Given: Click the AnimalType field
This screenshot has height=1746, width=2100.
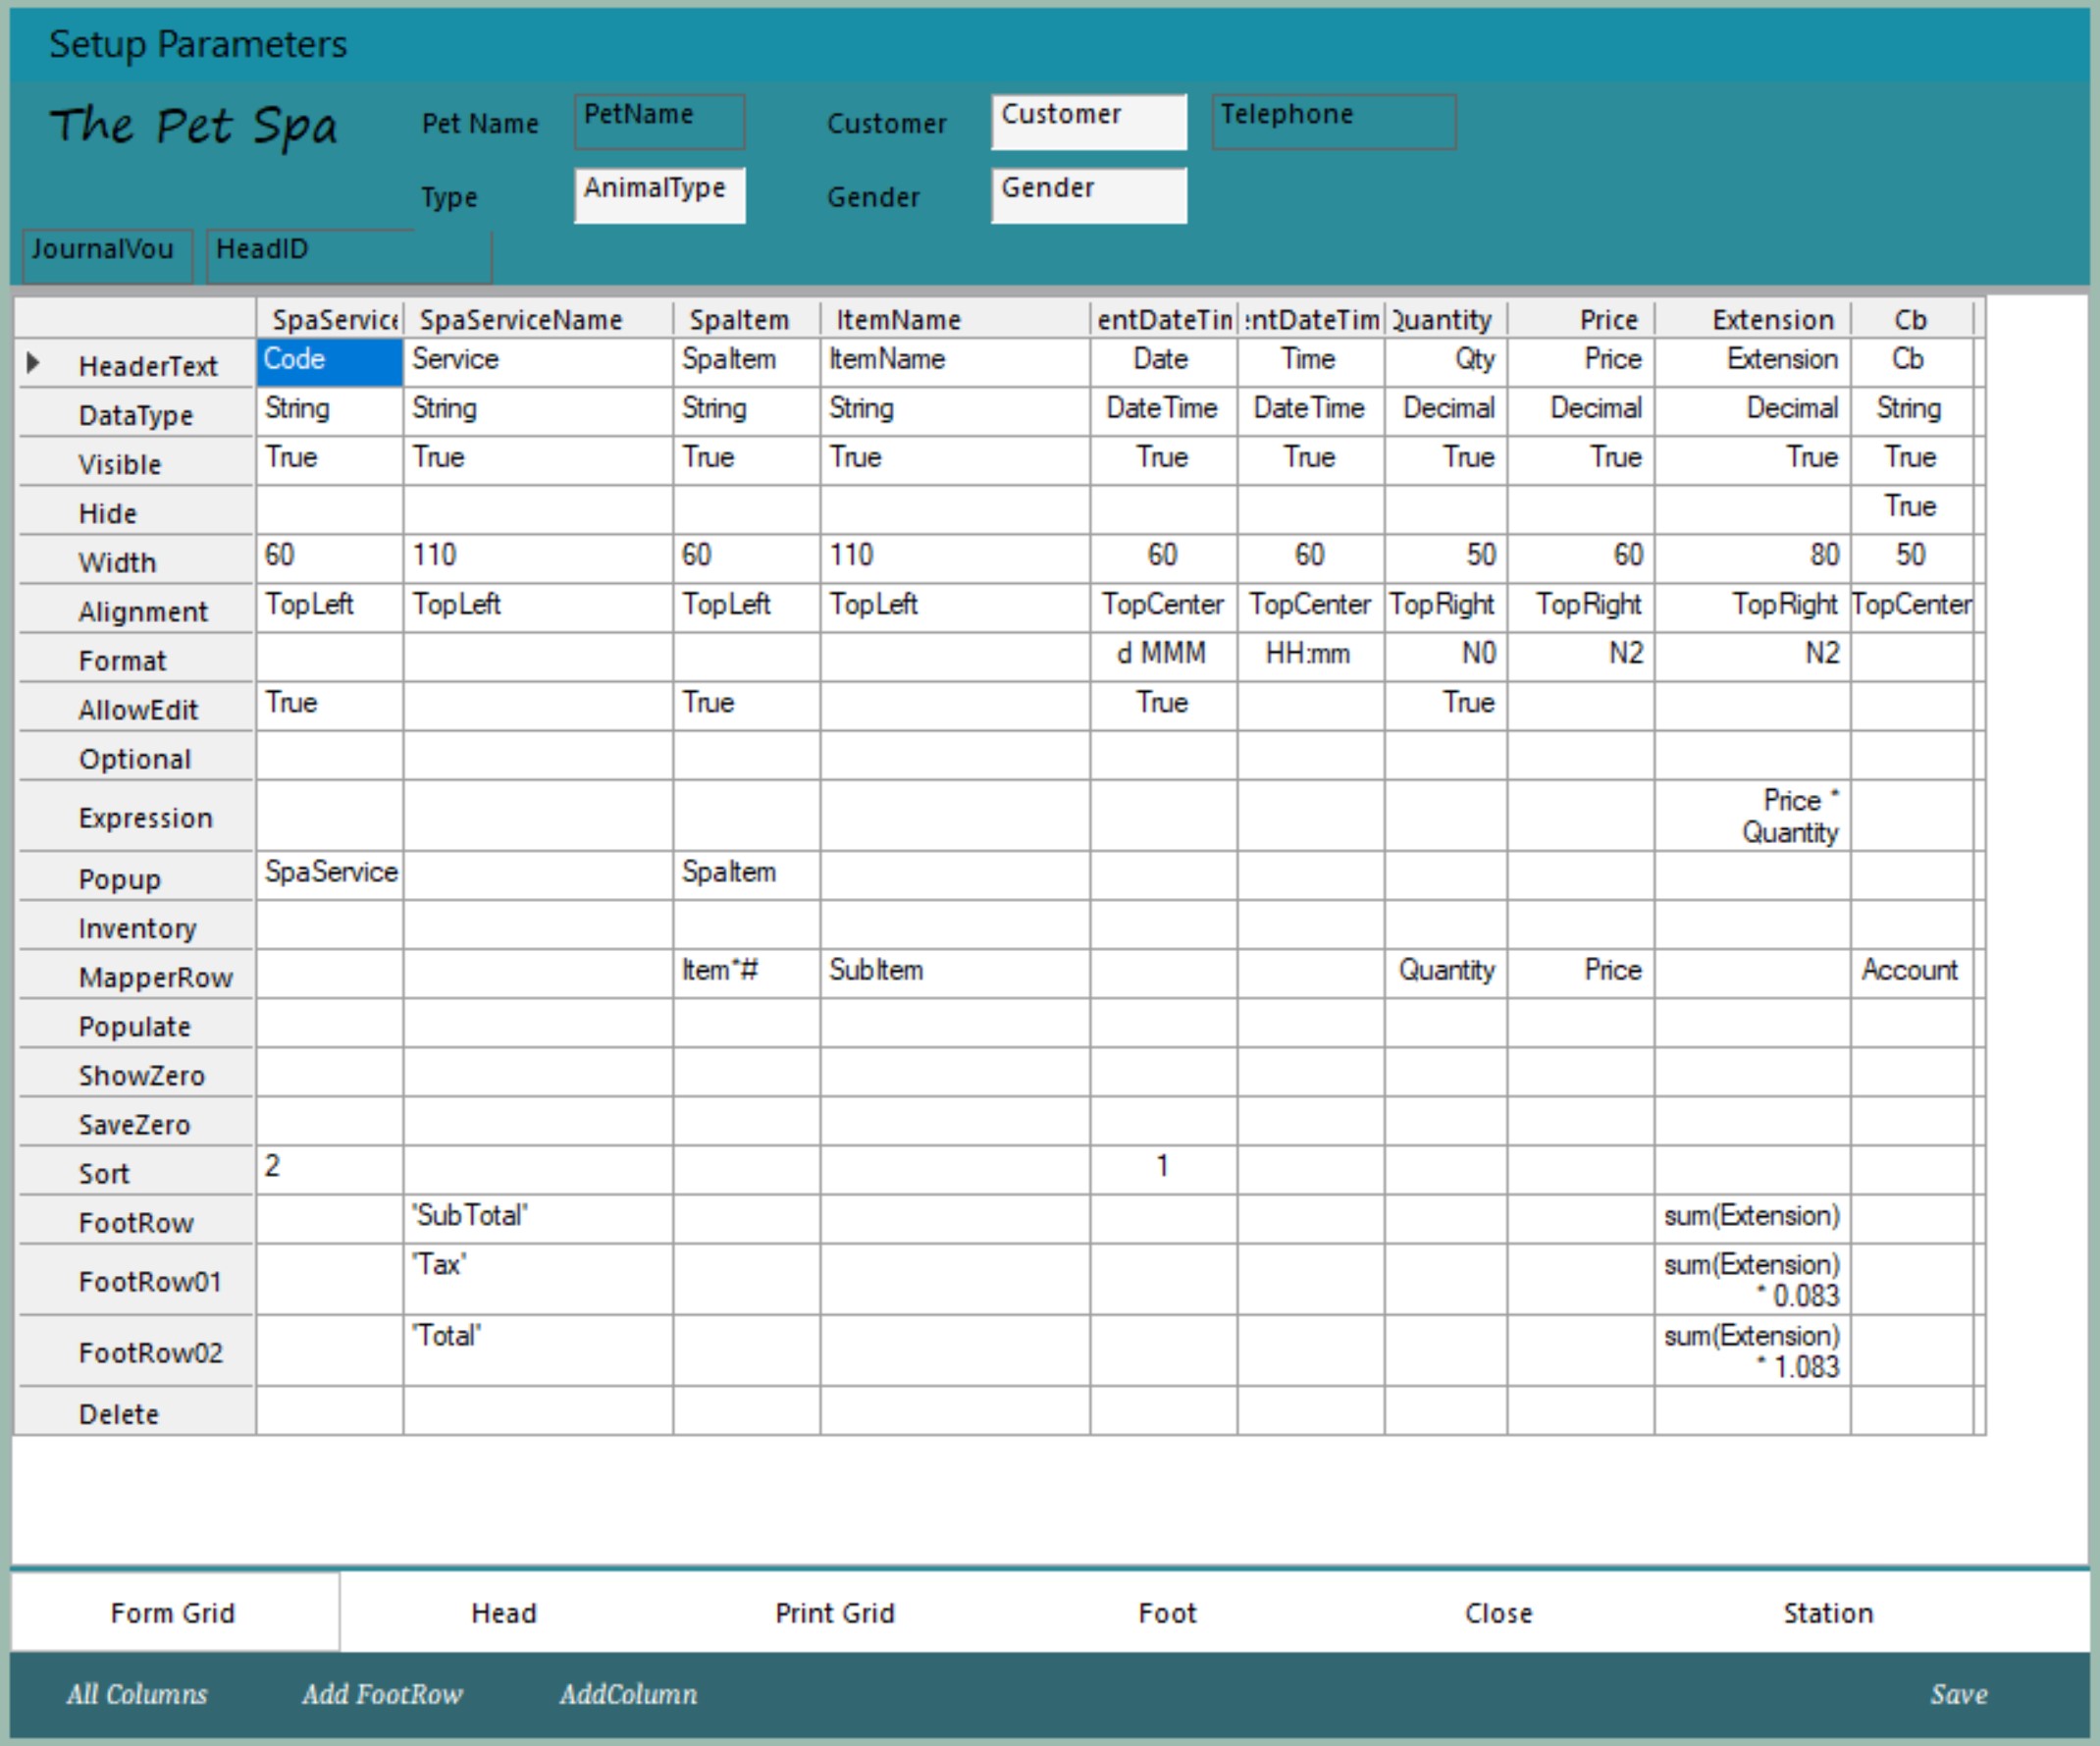Looking at the screenshot, I should point(659,195).
